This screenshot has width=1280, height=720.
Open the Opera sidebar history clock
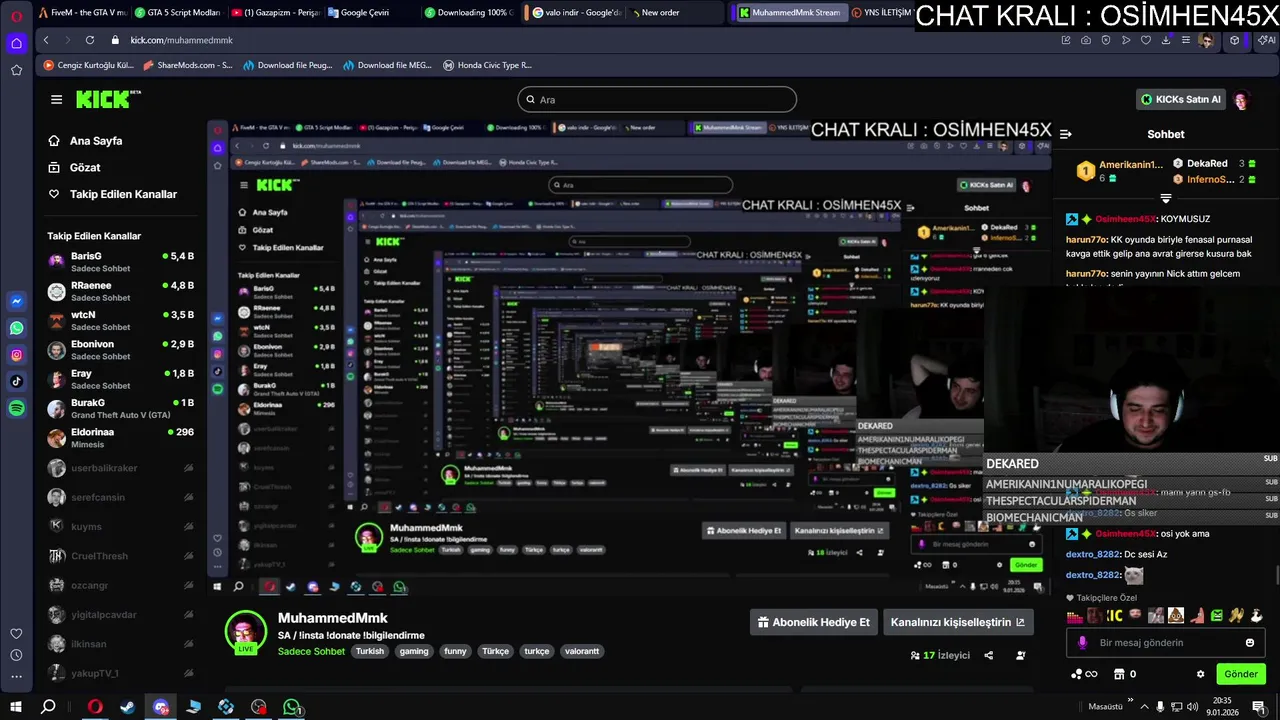(16, 655)
